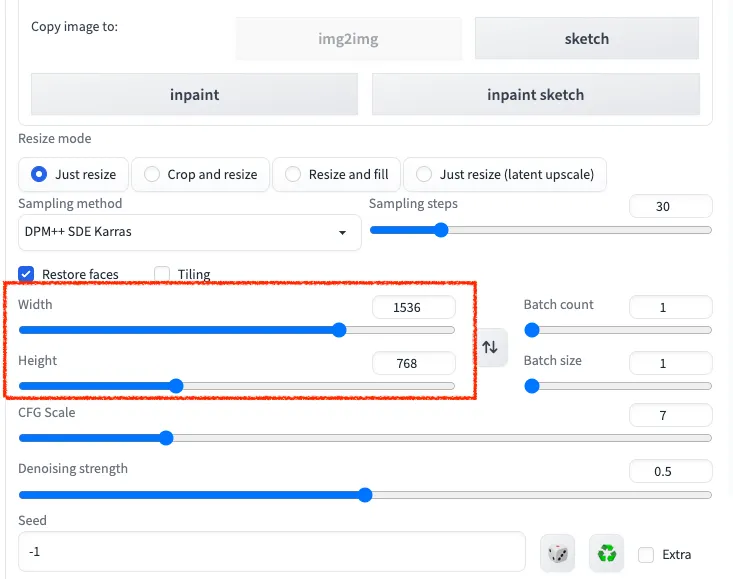Viewport: 733px width, 579px height.
Task: Click the swap width and height icon
Action: click(x=490, y=347)
